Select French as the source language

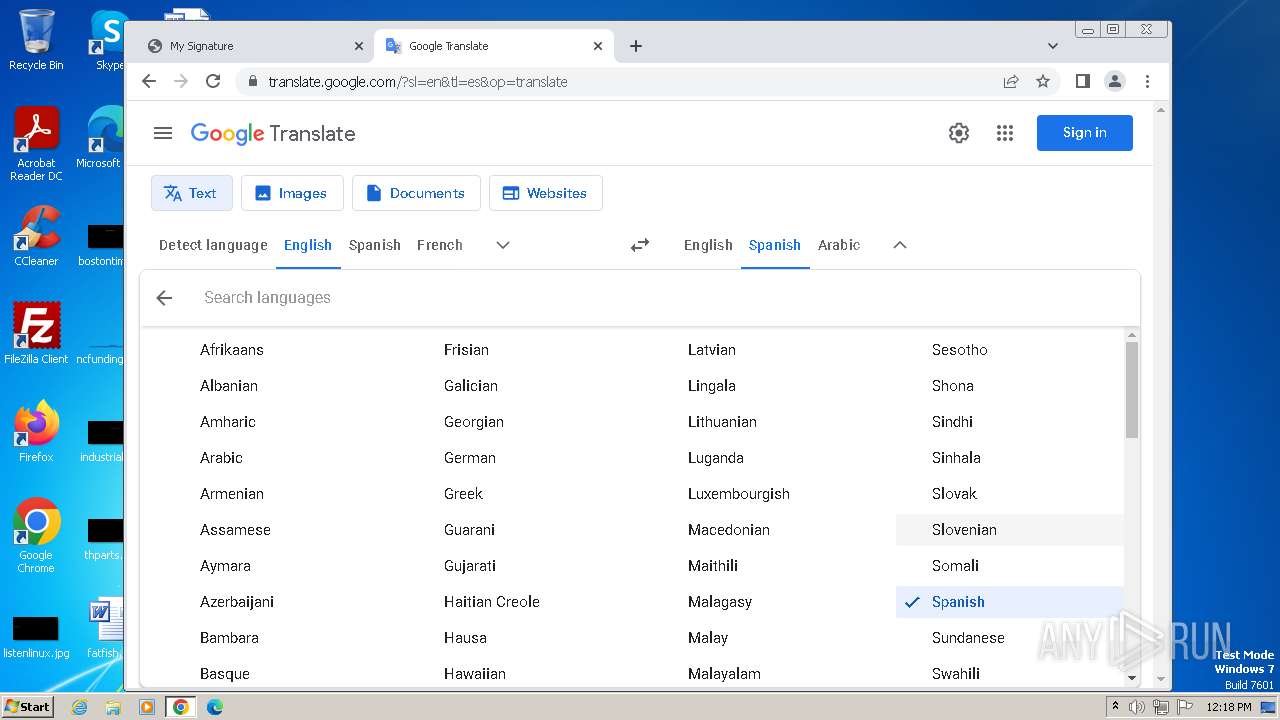(440, 245)
